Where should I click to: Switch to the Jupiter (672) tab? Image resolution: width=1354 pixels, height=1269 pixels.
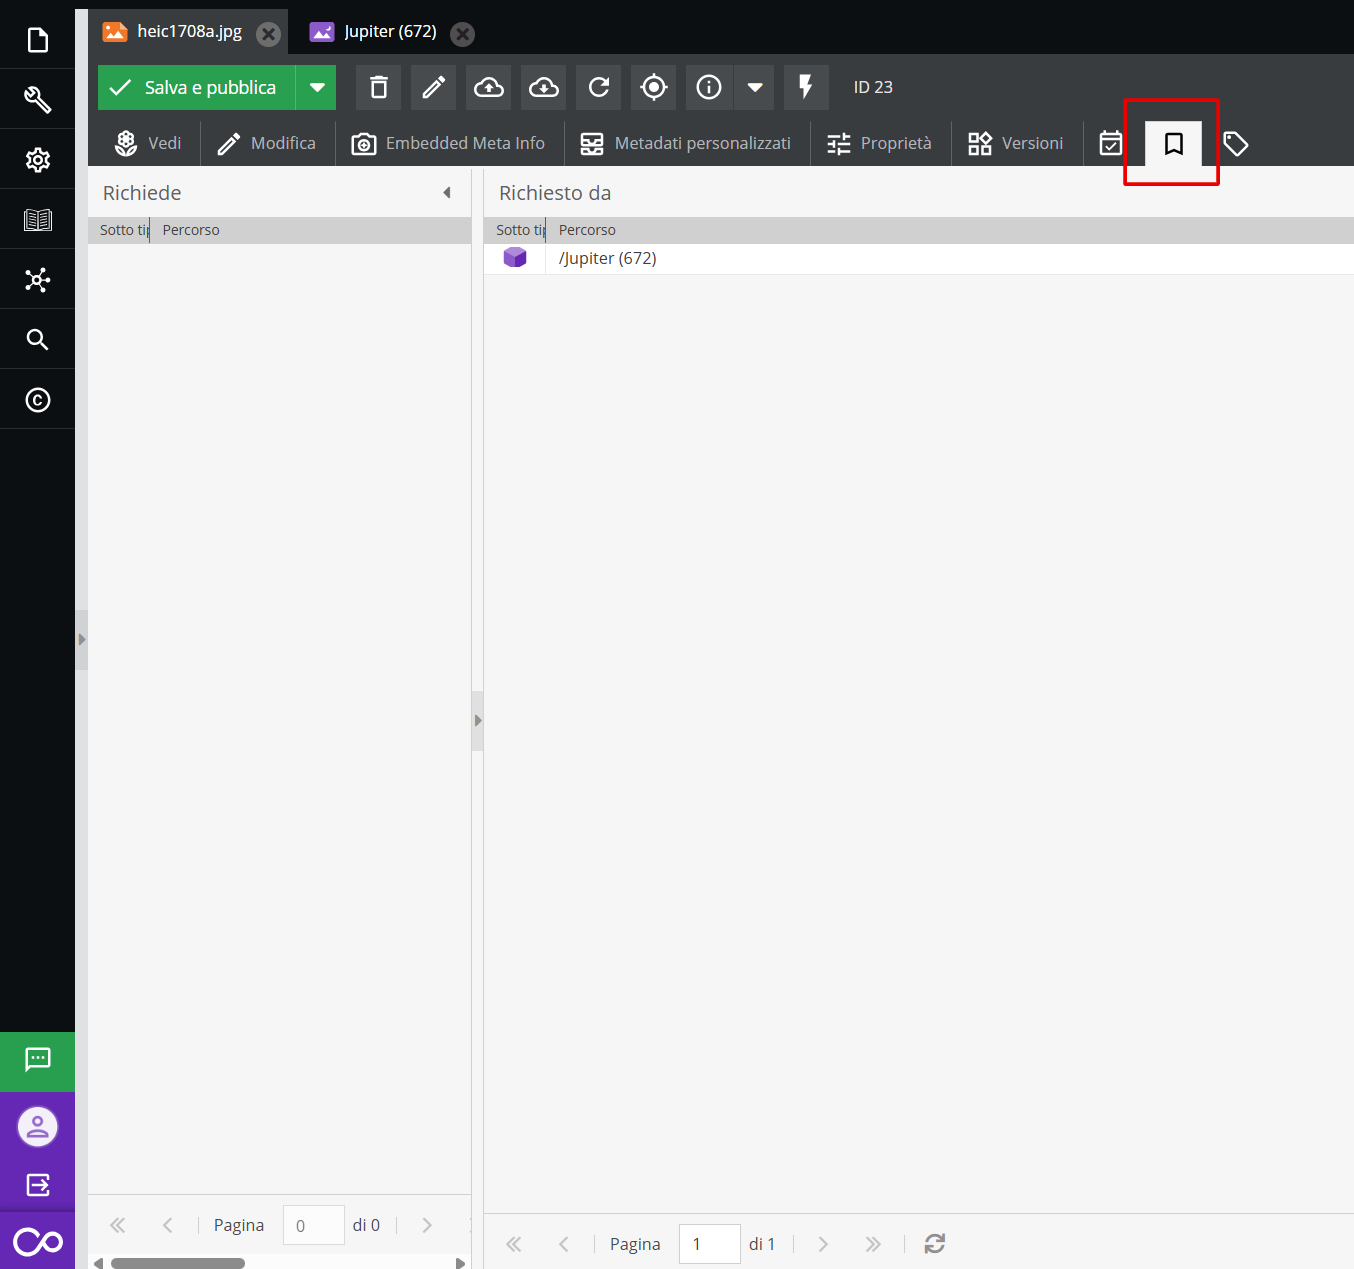(x=389, y=32)
